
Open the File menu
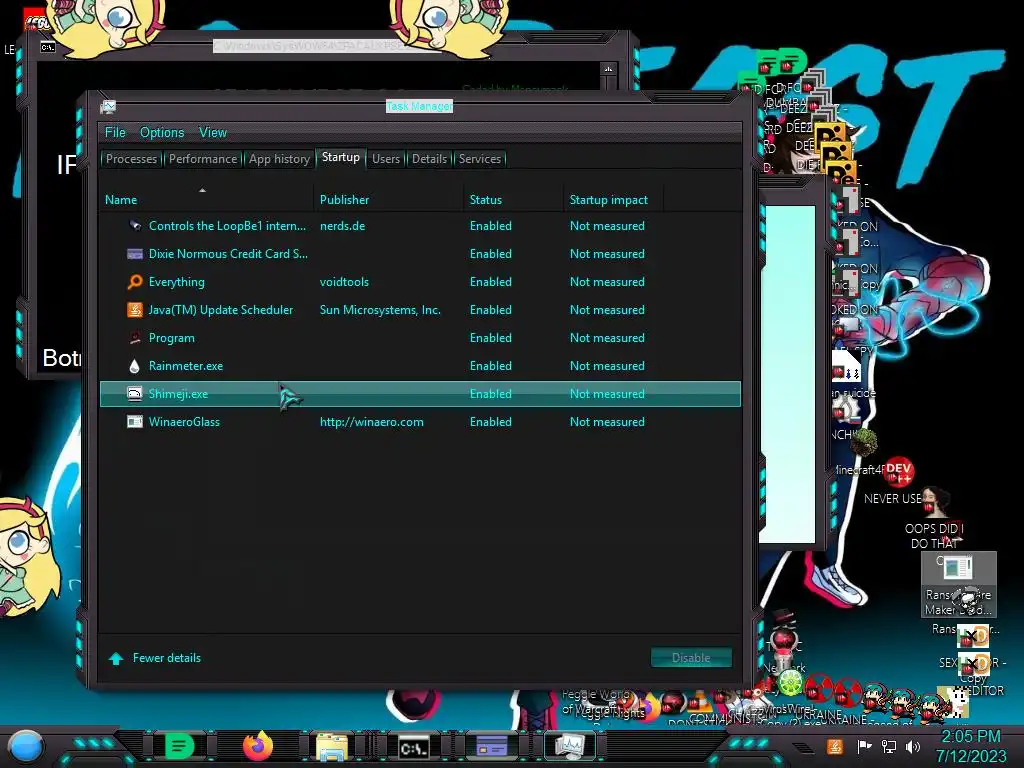pyautogui.click(x=115, y=133)
